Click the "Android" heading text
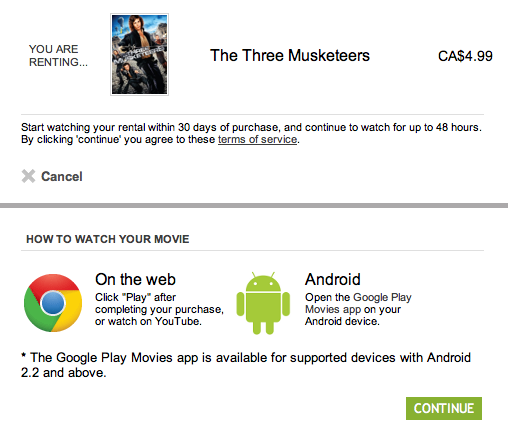The image size is (508, 434). tap(332, 279)
